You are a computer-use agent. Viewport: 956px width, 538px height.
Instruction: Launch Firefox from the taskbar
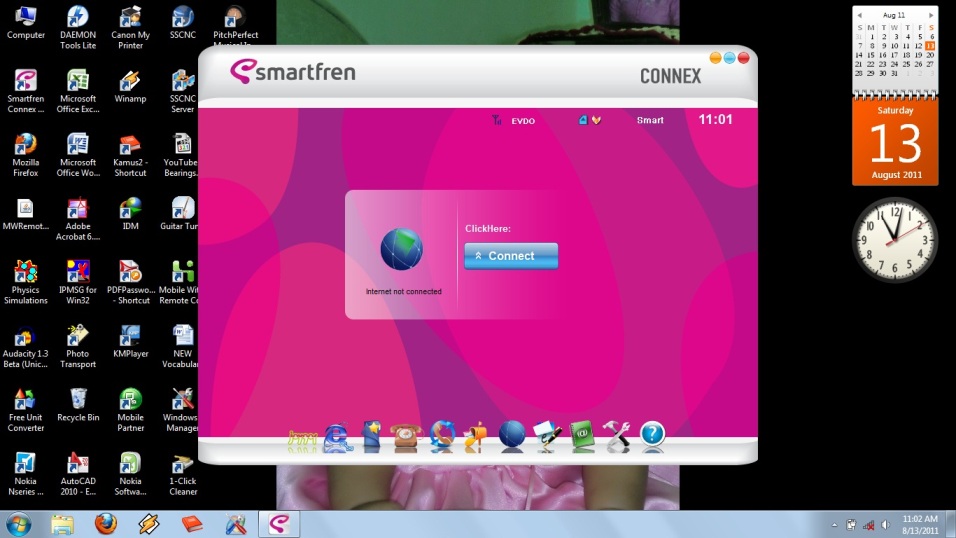pos(105,524)
